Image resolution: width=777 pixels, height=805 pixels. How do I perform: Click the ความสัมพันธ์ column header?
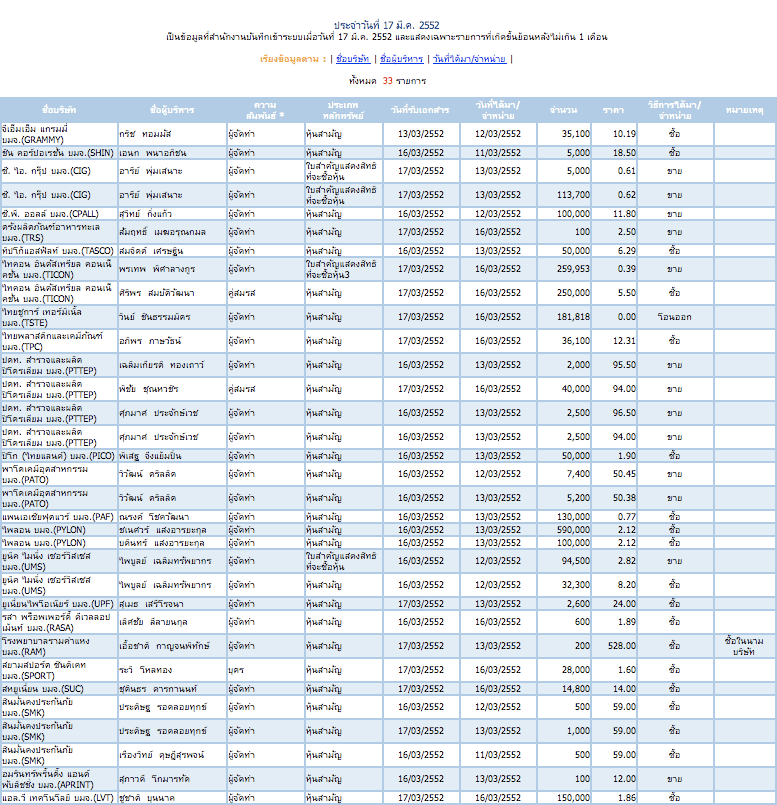pos(265,110)
